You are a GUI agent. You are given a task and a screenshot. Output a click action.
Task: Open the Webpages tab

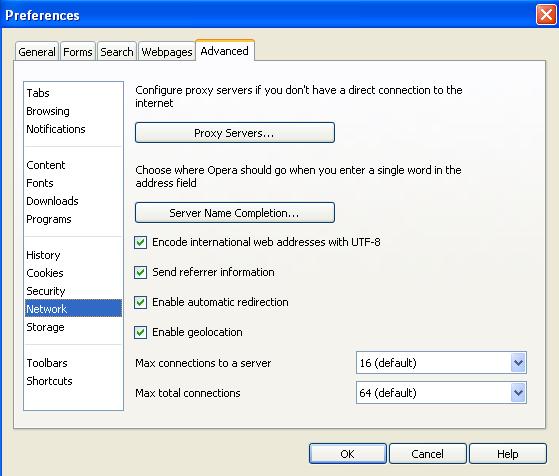[167, 52]
